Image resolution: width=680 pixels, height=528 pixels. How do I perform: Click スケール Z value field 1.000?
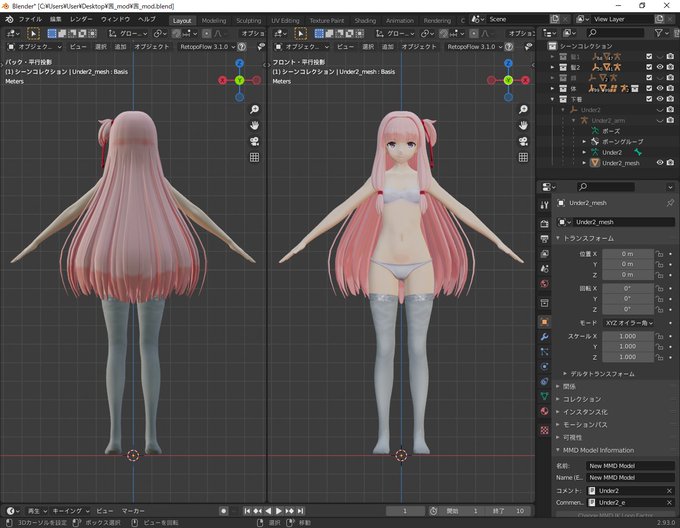click(628, 357)
